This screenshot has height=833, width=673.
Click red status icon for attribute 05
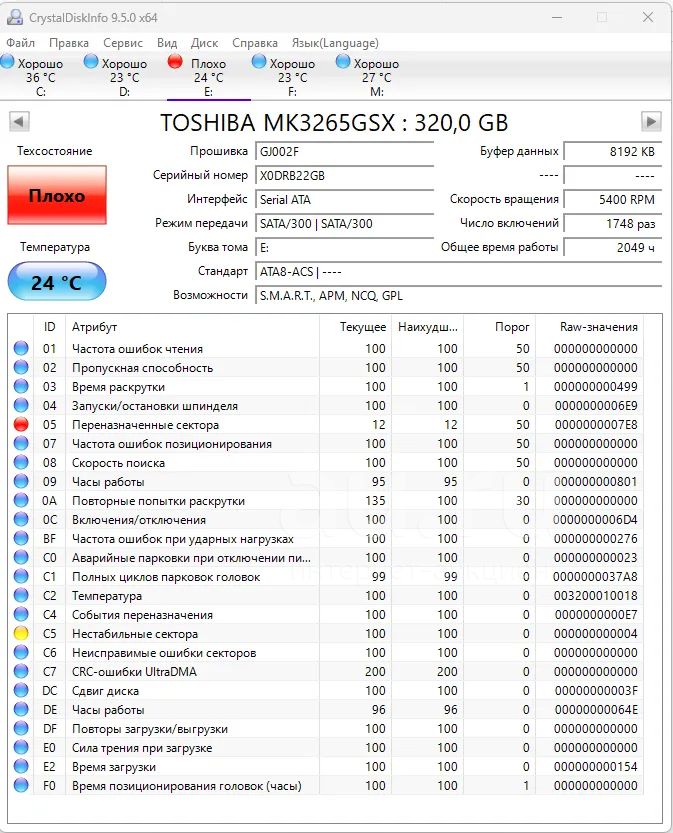(21, 424)
